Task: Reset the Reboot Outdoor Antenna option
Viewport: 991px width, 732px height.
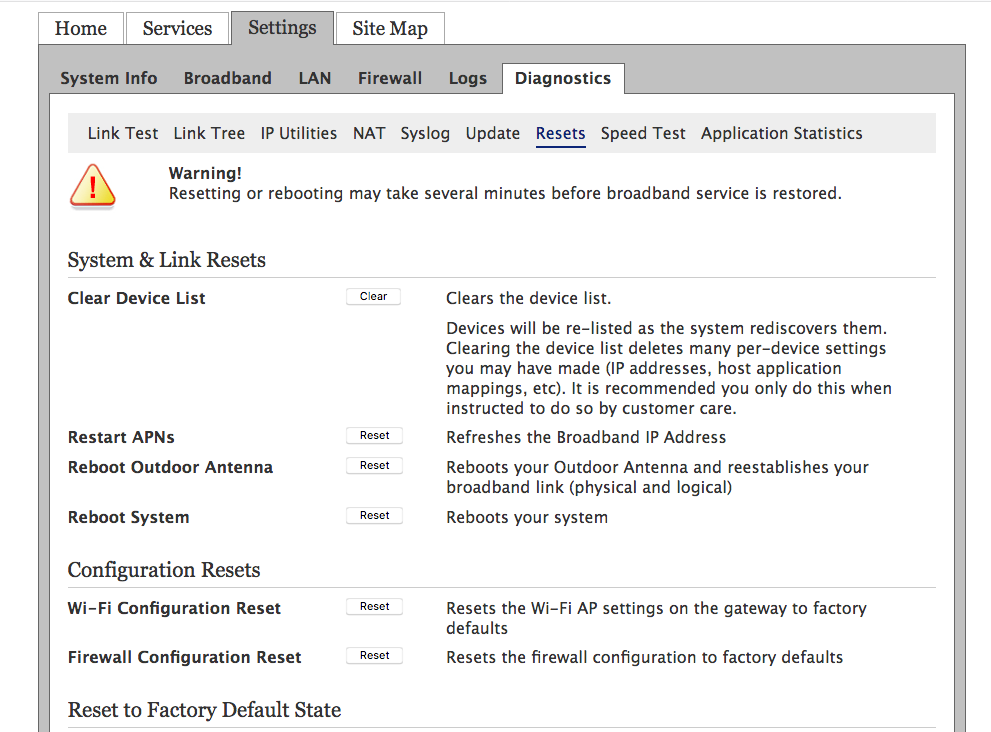Action: tap(374, 466)
